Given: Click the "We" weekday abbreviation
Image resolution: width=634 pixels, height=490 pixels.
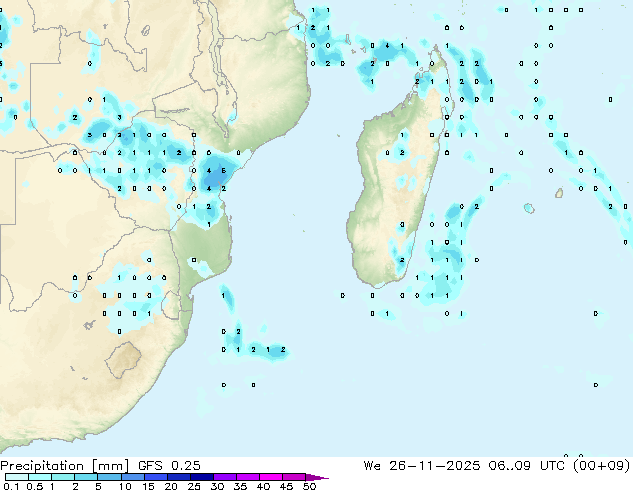Looking at the screenshot, I should tap(372, 466).
